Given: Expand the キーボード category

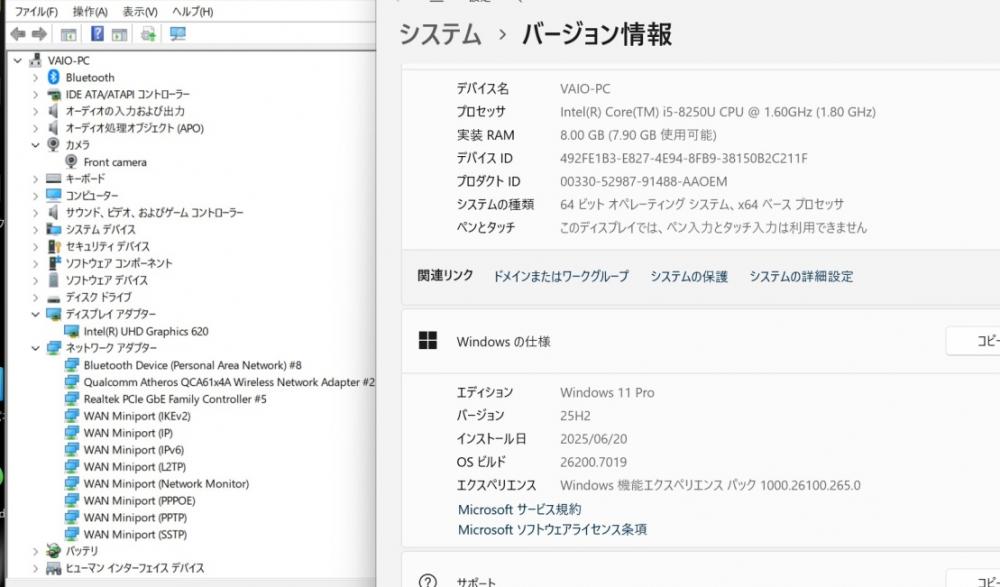Looking at the screenshot, I should click(x=36, y=179).
